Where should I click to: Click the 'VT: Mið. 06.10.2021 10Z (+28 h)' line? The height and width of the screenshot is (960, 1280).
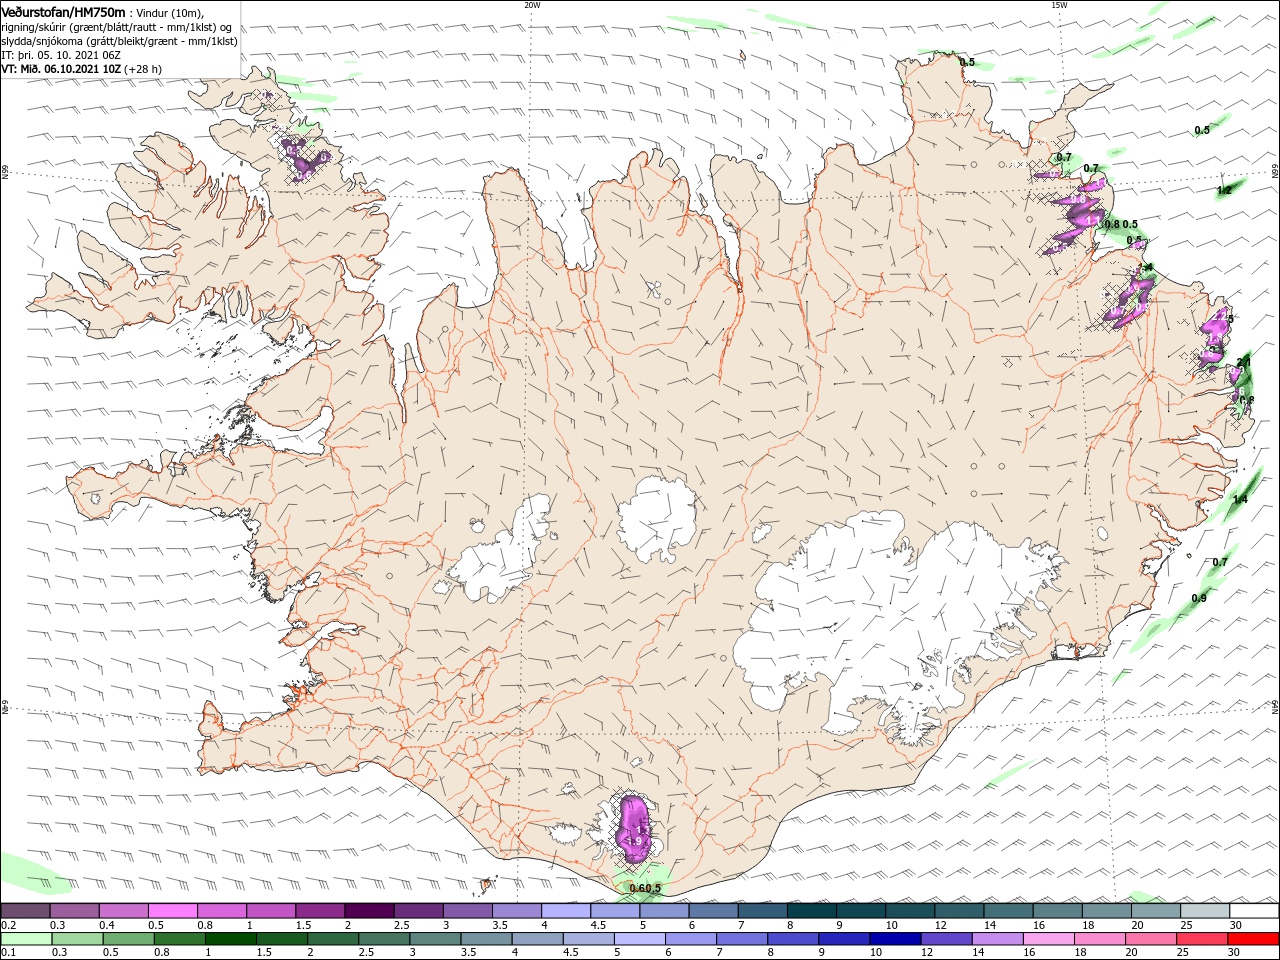[x=81, y=69]
